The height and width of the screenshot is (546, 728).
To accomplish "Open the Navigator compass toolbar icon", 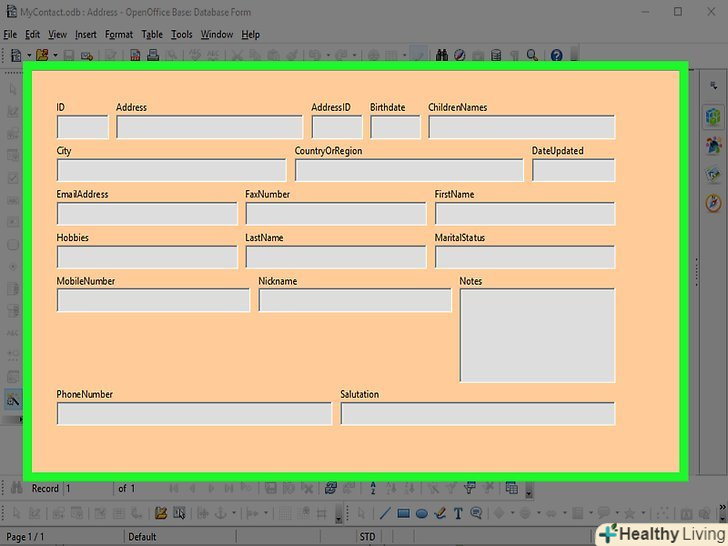I will (x=460, y=55).
